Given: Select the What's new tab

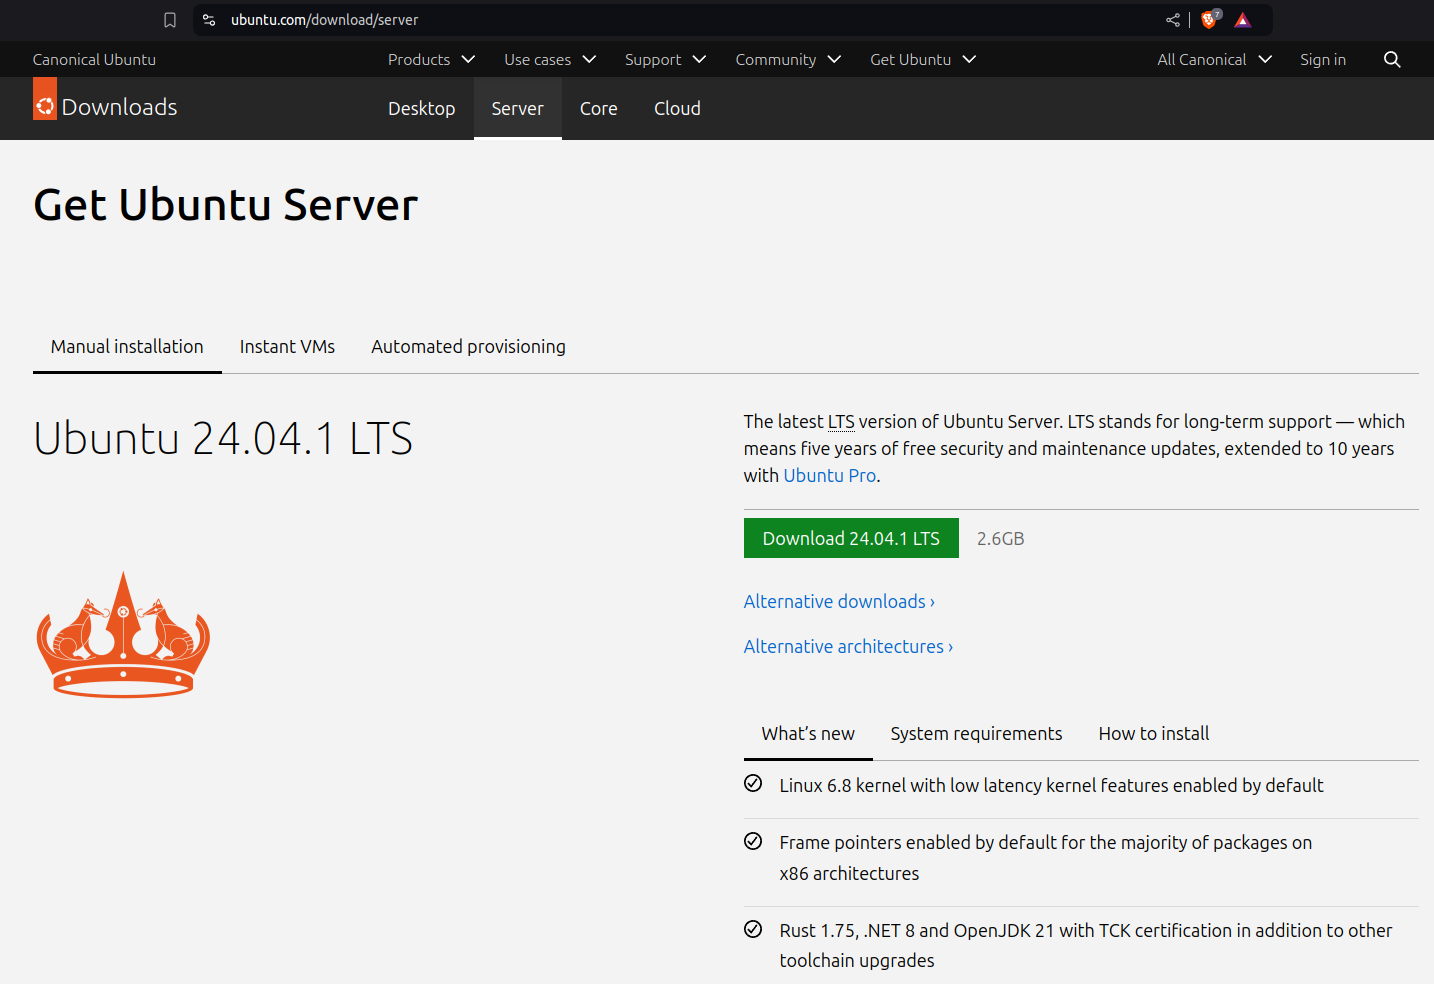Looking at the screenshot, I should [808, 734].
